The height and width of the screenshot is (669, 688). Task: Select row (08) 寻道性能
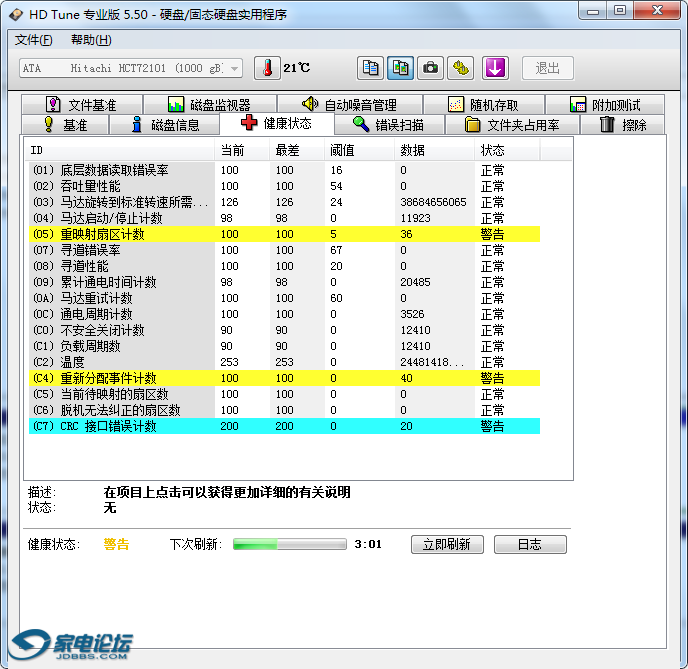[284, 266]
